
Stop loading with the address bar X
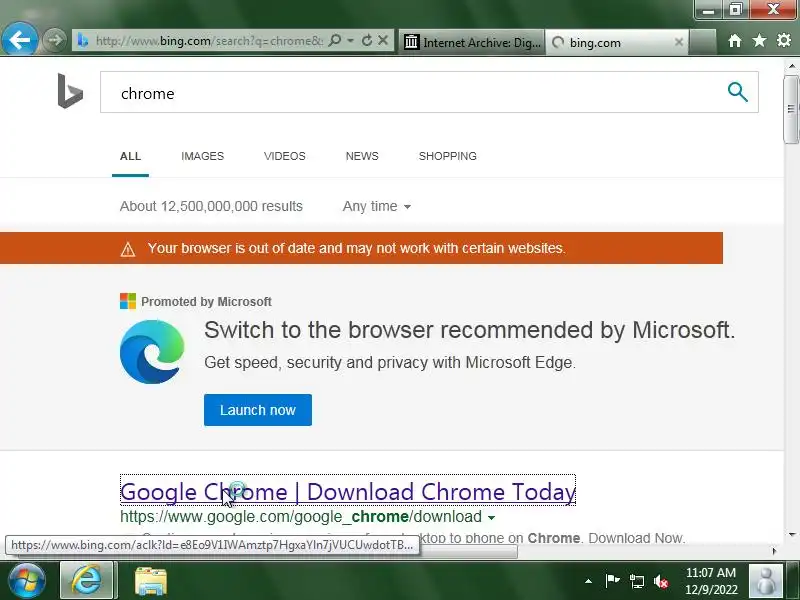click(383, 40)
